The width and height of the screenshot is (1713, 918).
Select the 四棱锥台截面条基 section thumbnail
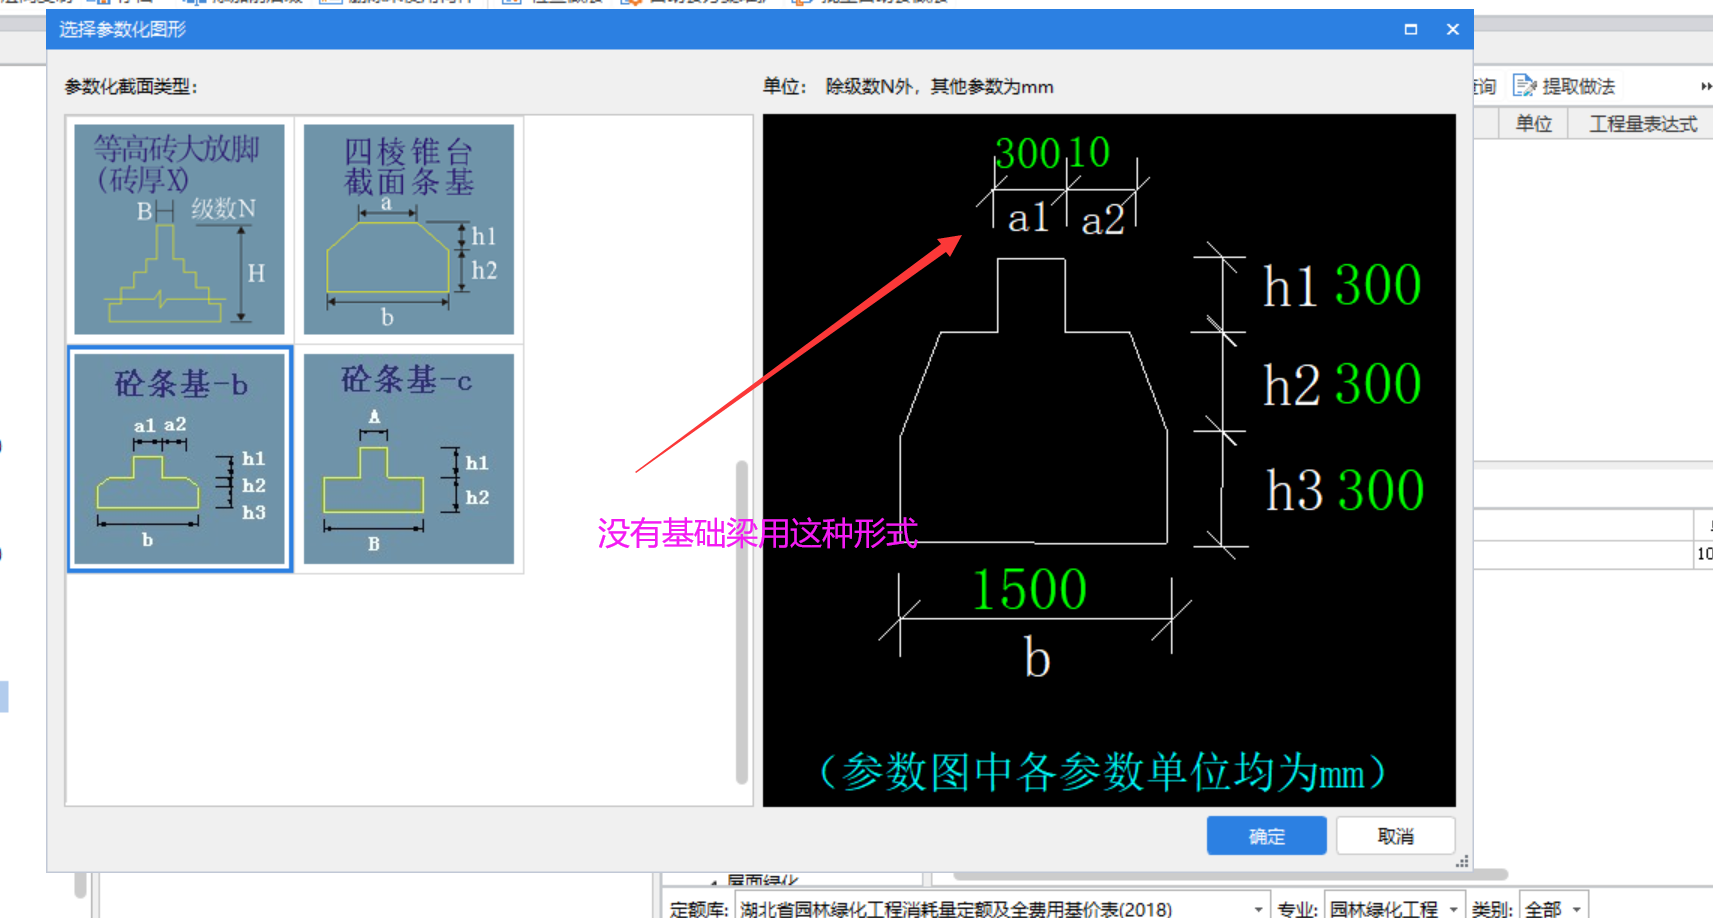tap(409, 229)
